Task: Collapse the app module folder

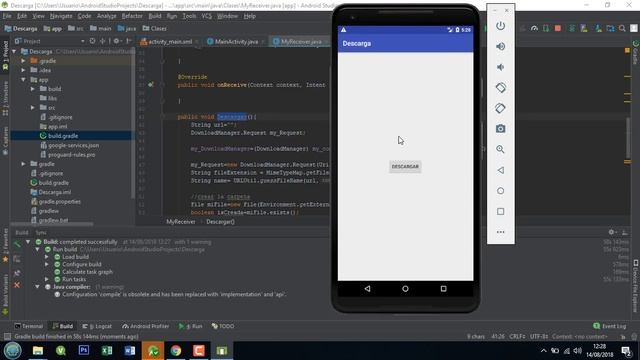Action: pos(23,80)
